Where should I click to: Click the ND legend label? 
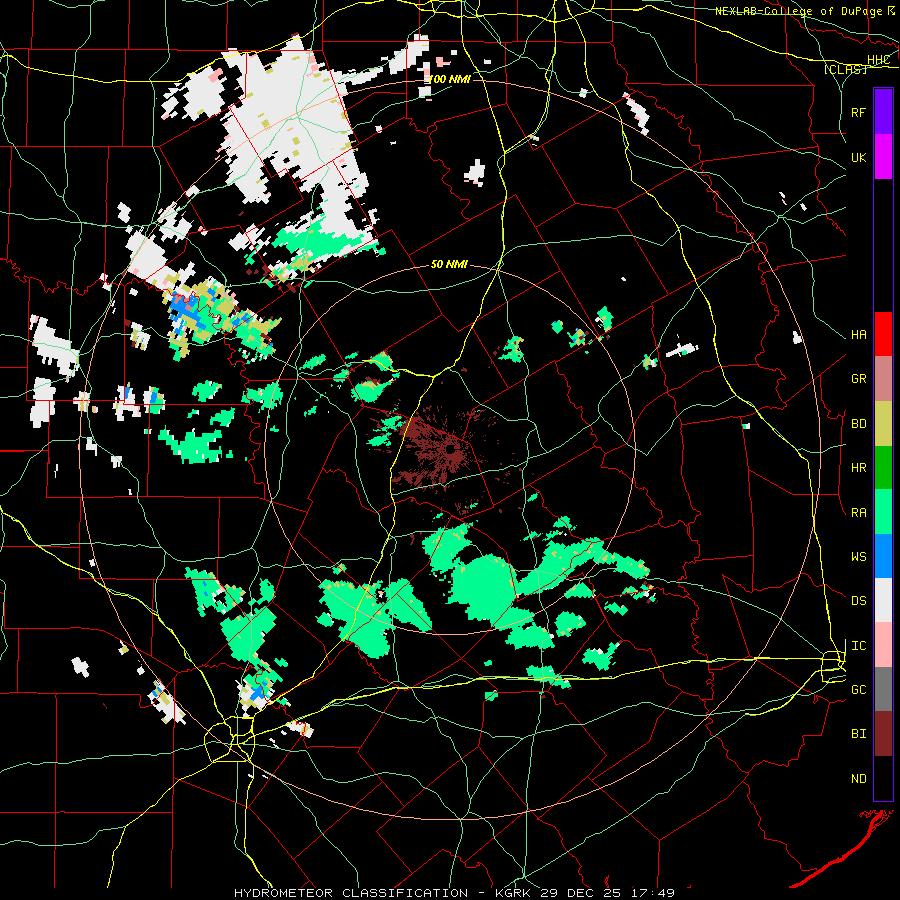coord(858,779)
